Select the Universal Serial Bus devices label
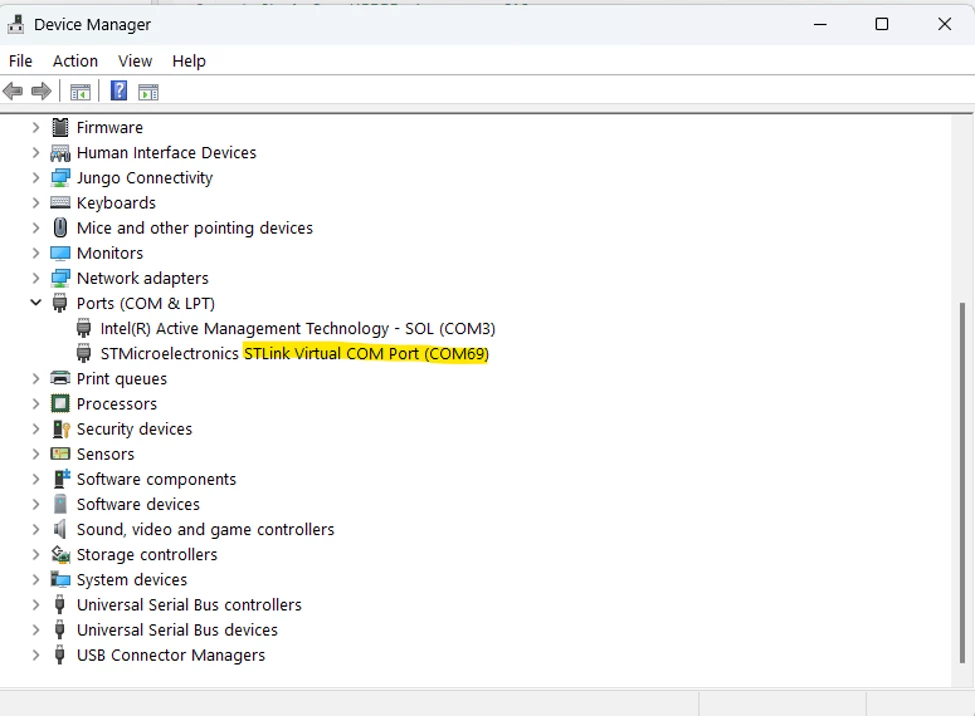 [x=177, y=630]
